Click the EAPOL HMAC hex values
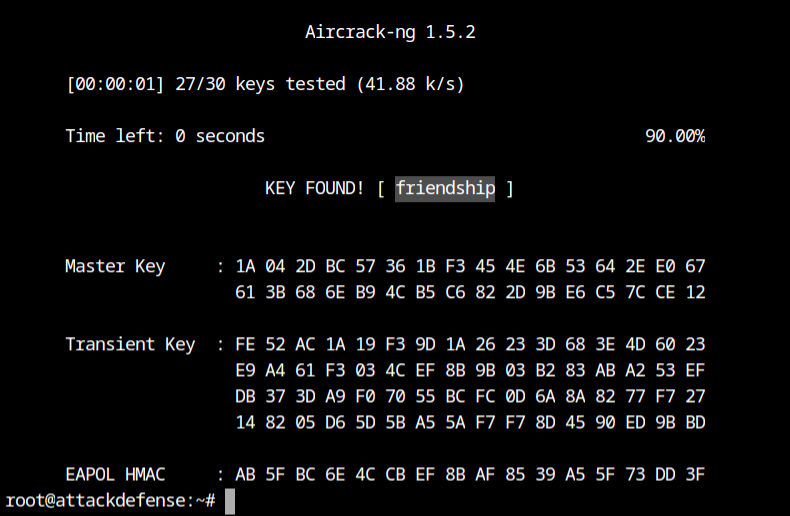This screenshot has width=790, height=516. (470, 474)
